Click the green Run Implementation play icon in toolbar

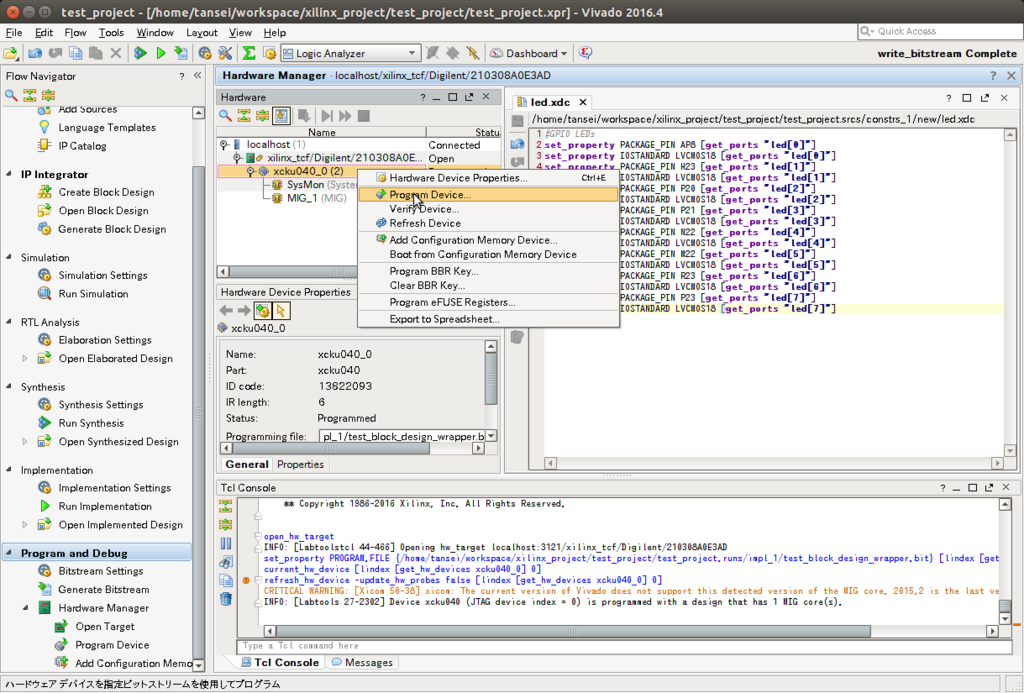pyautogui.click(x=161, y=54)
